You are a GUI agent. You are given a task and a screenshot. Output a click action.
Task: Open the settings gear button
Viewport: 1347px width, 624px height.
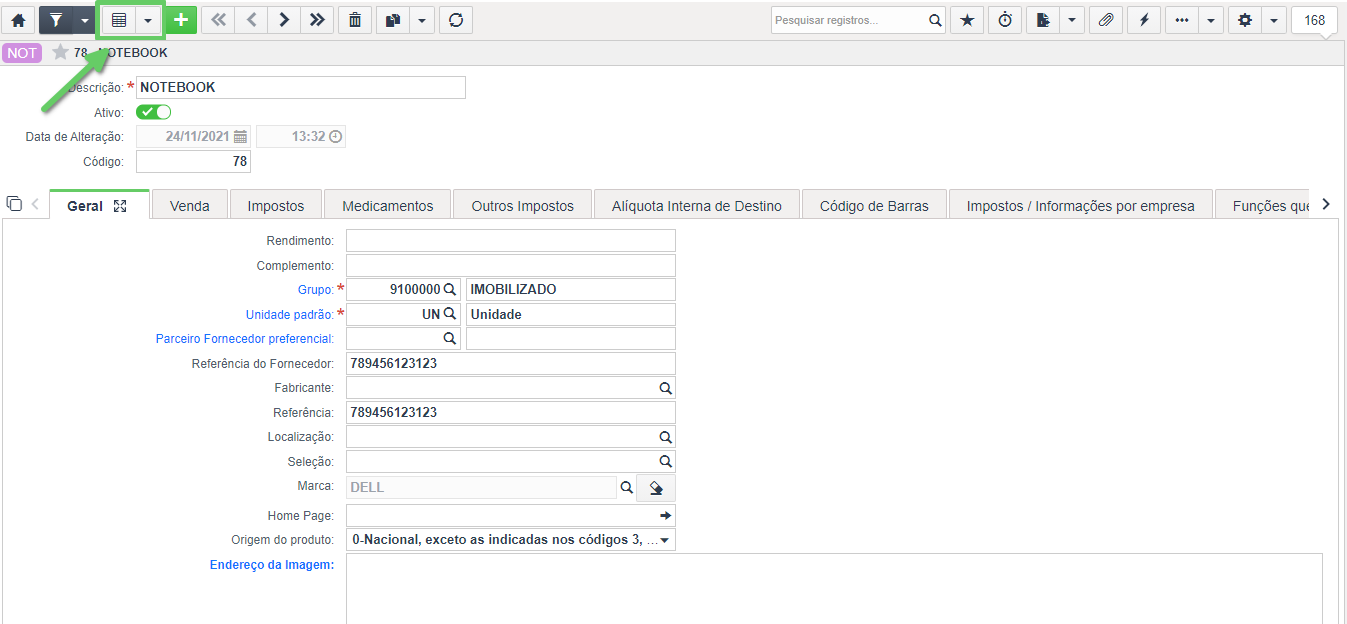coord(1245,20)
